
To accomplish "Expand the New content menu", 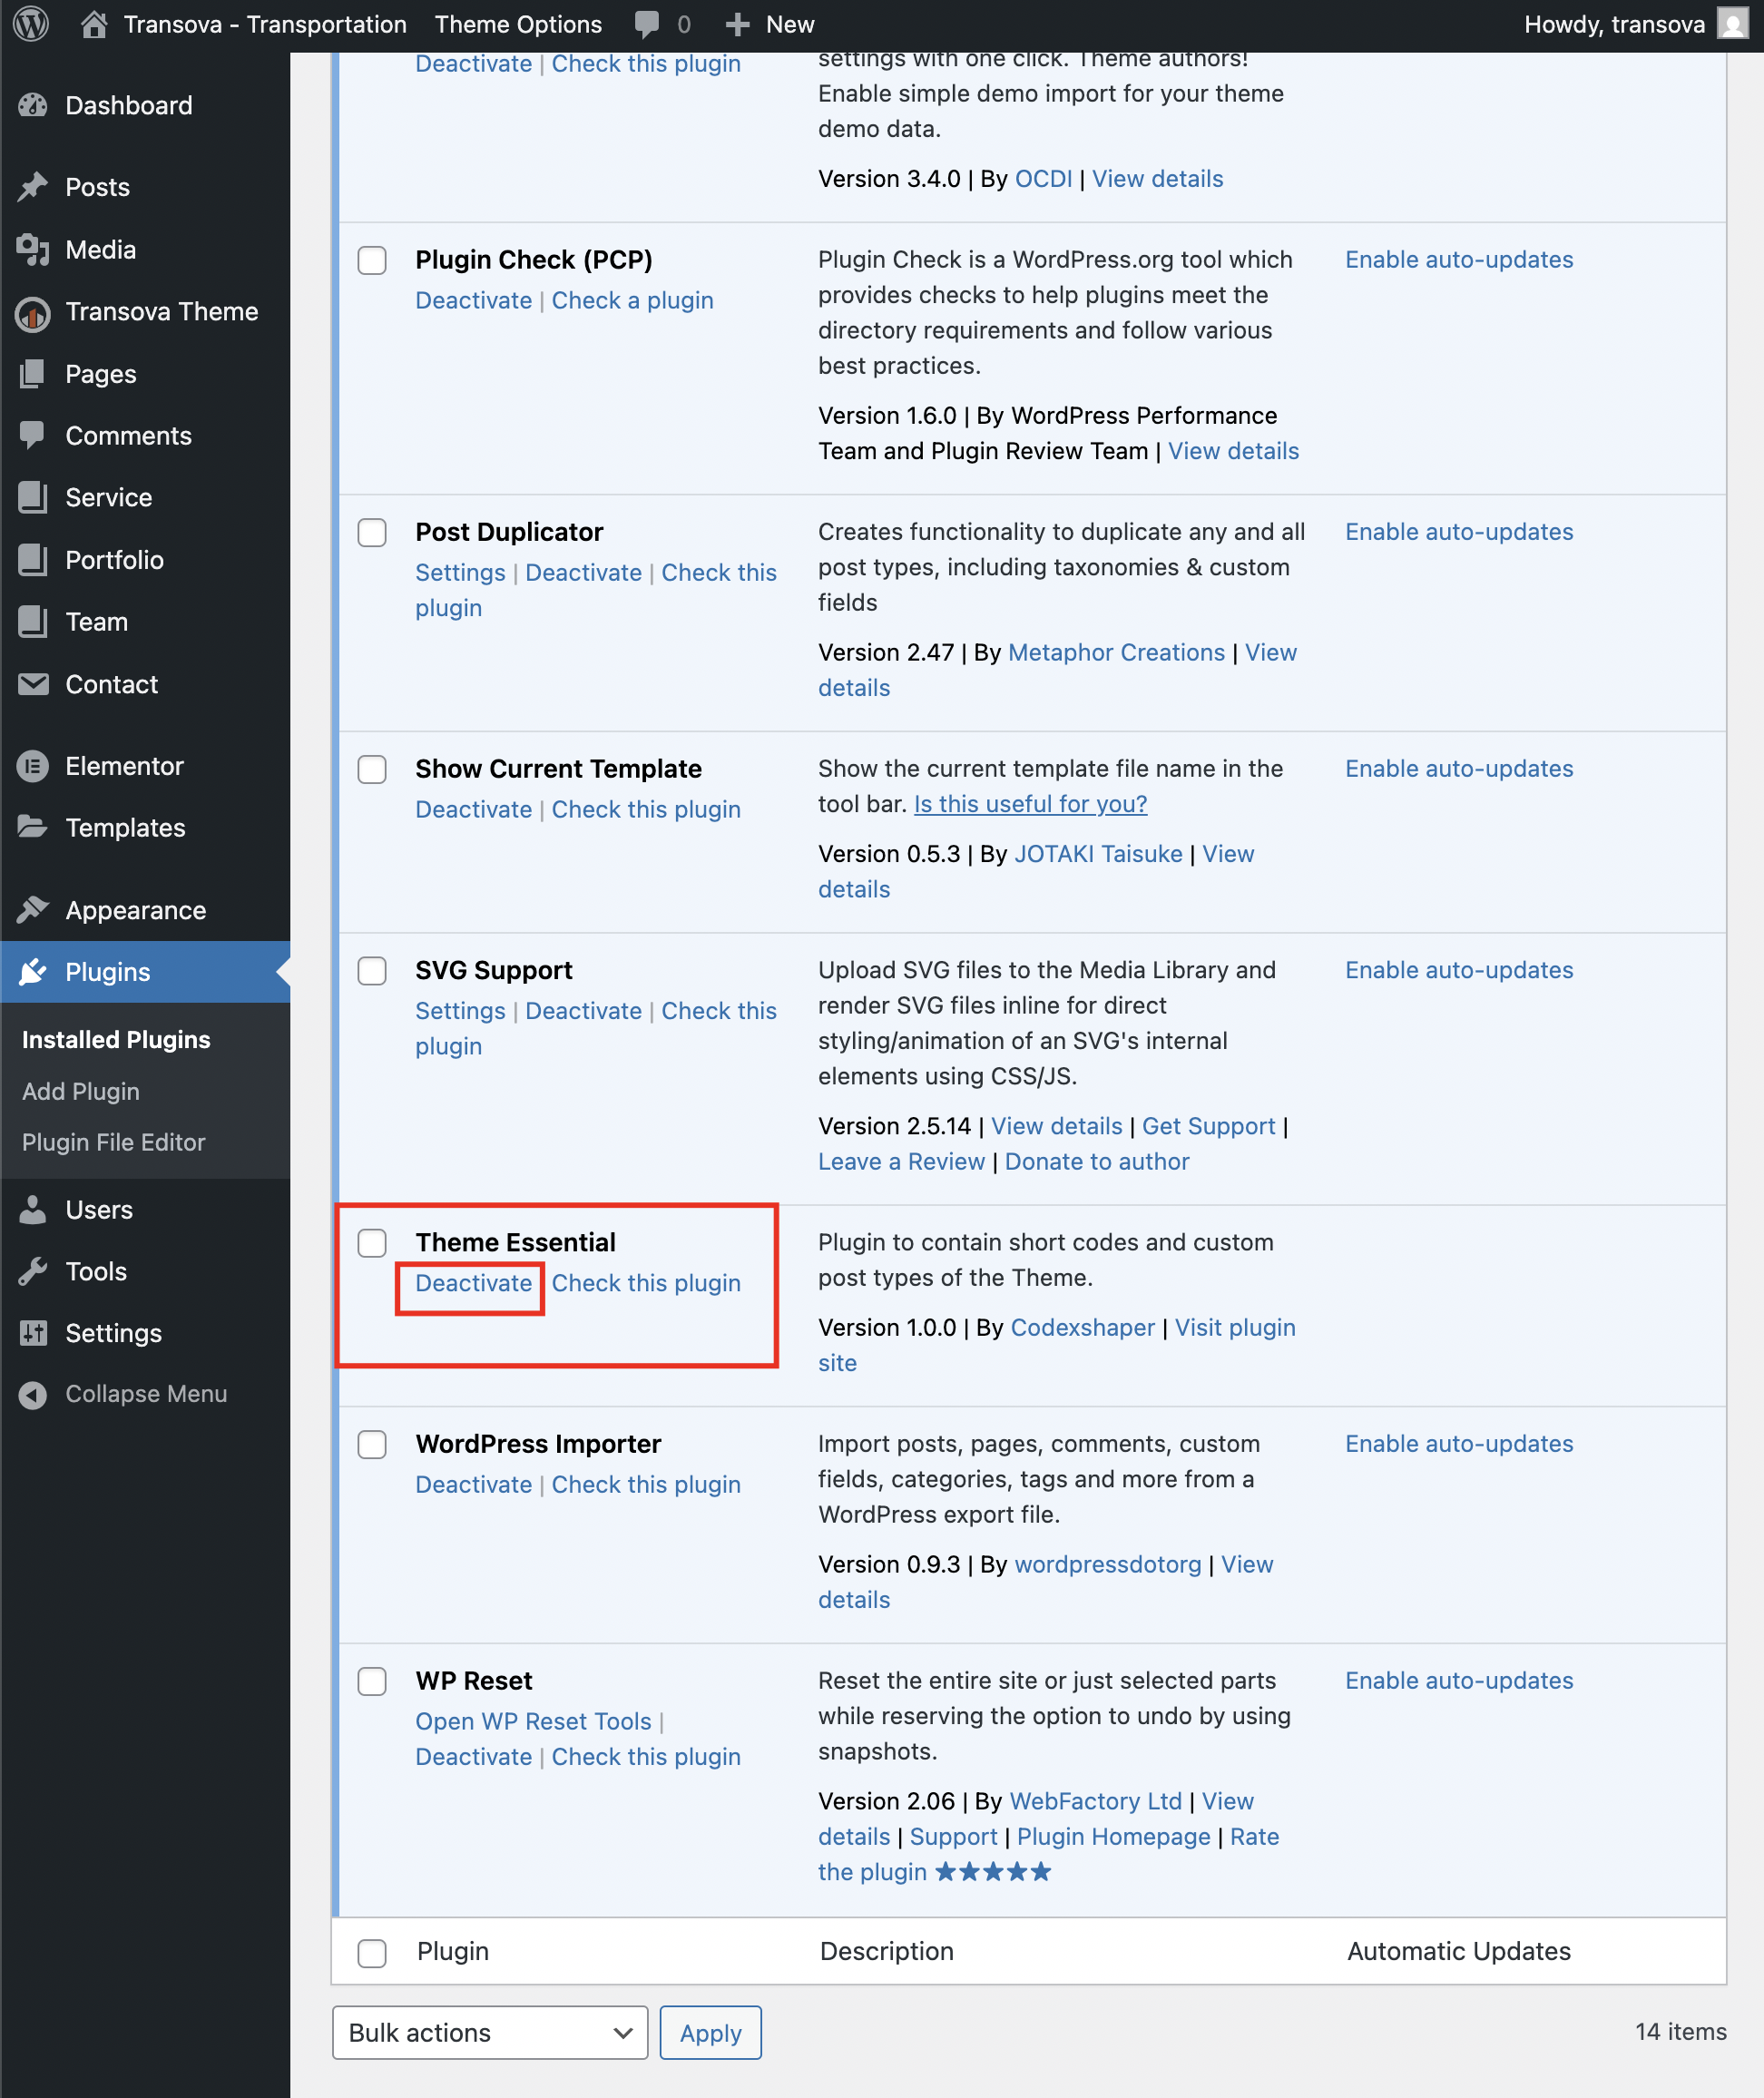I will pyautogui.click(x=769, y=24).
